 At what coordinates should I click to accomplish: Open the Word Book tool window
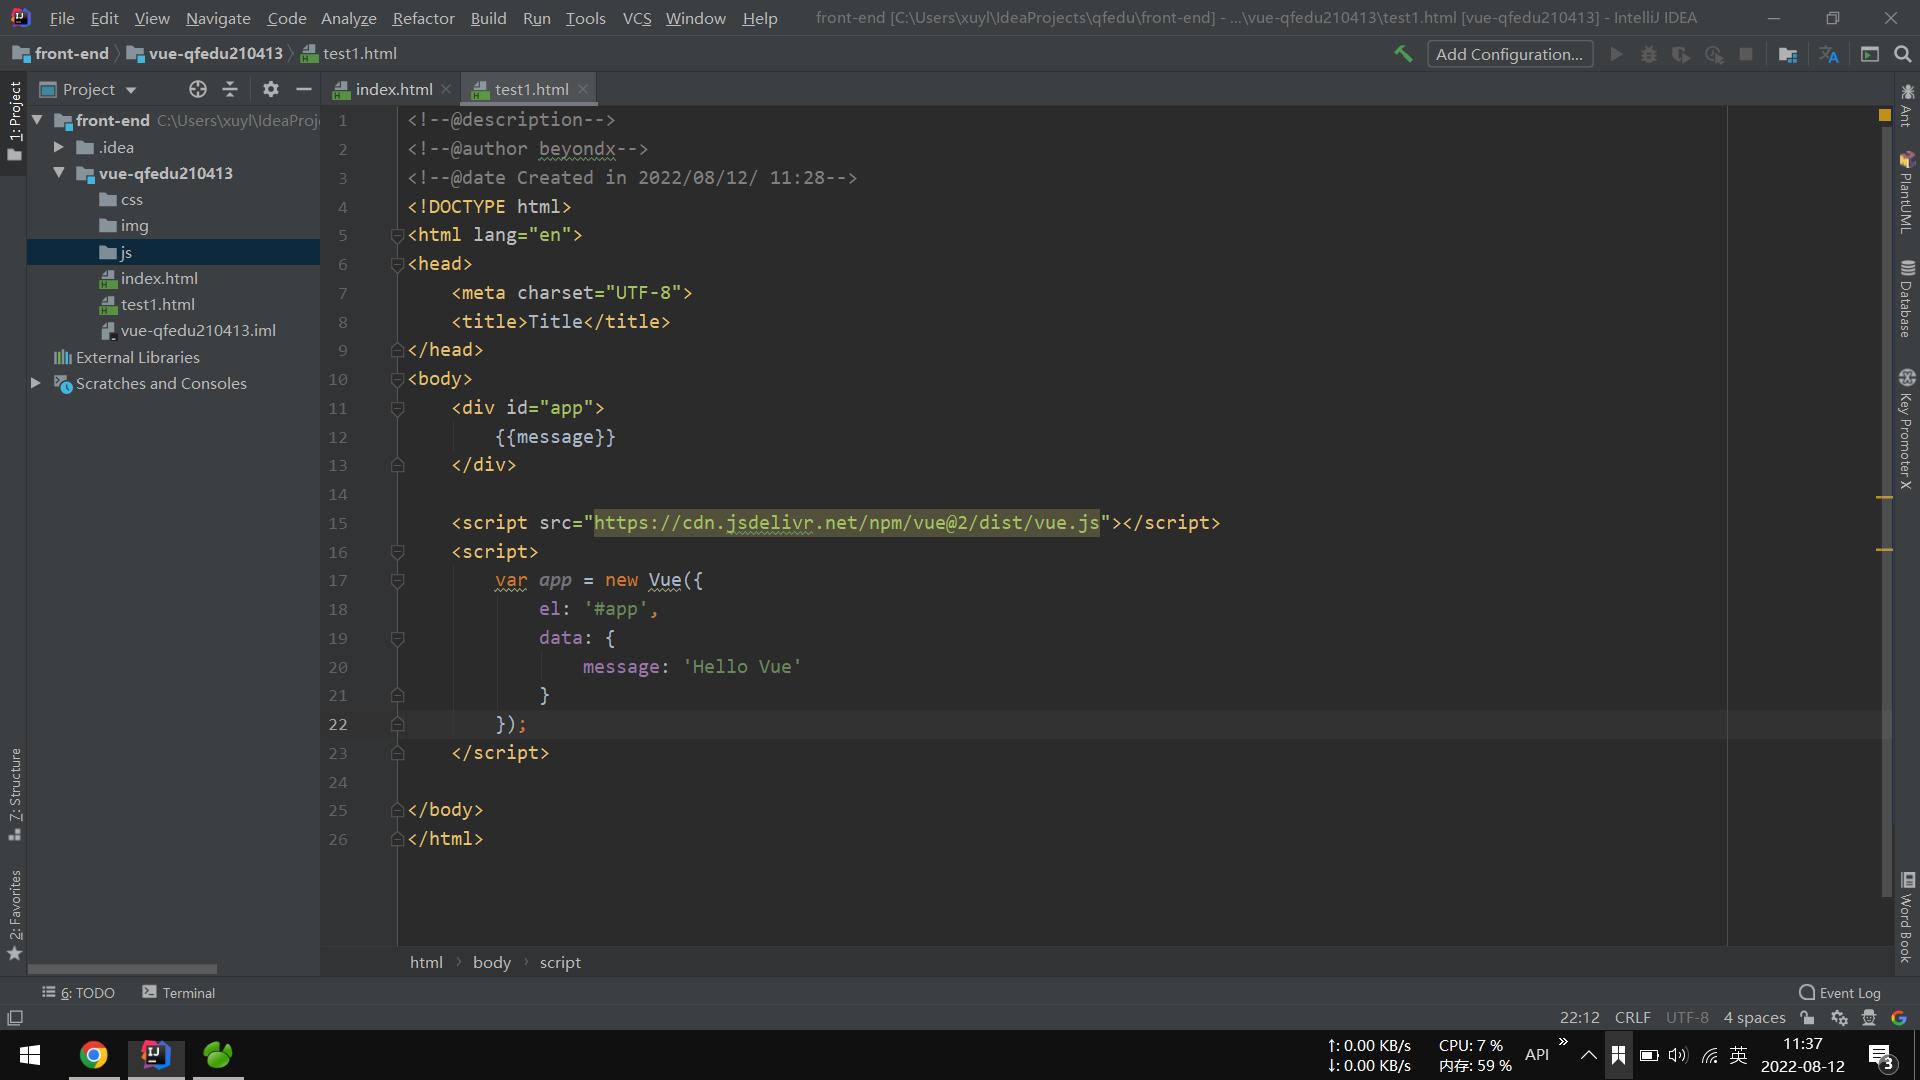click(x=1907, y=918)
